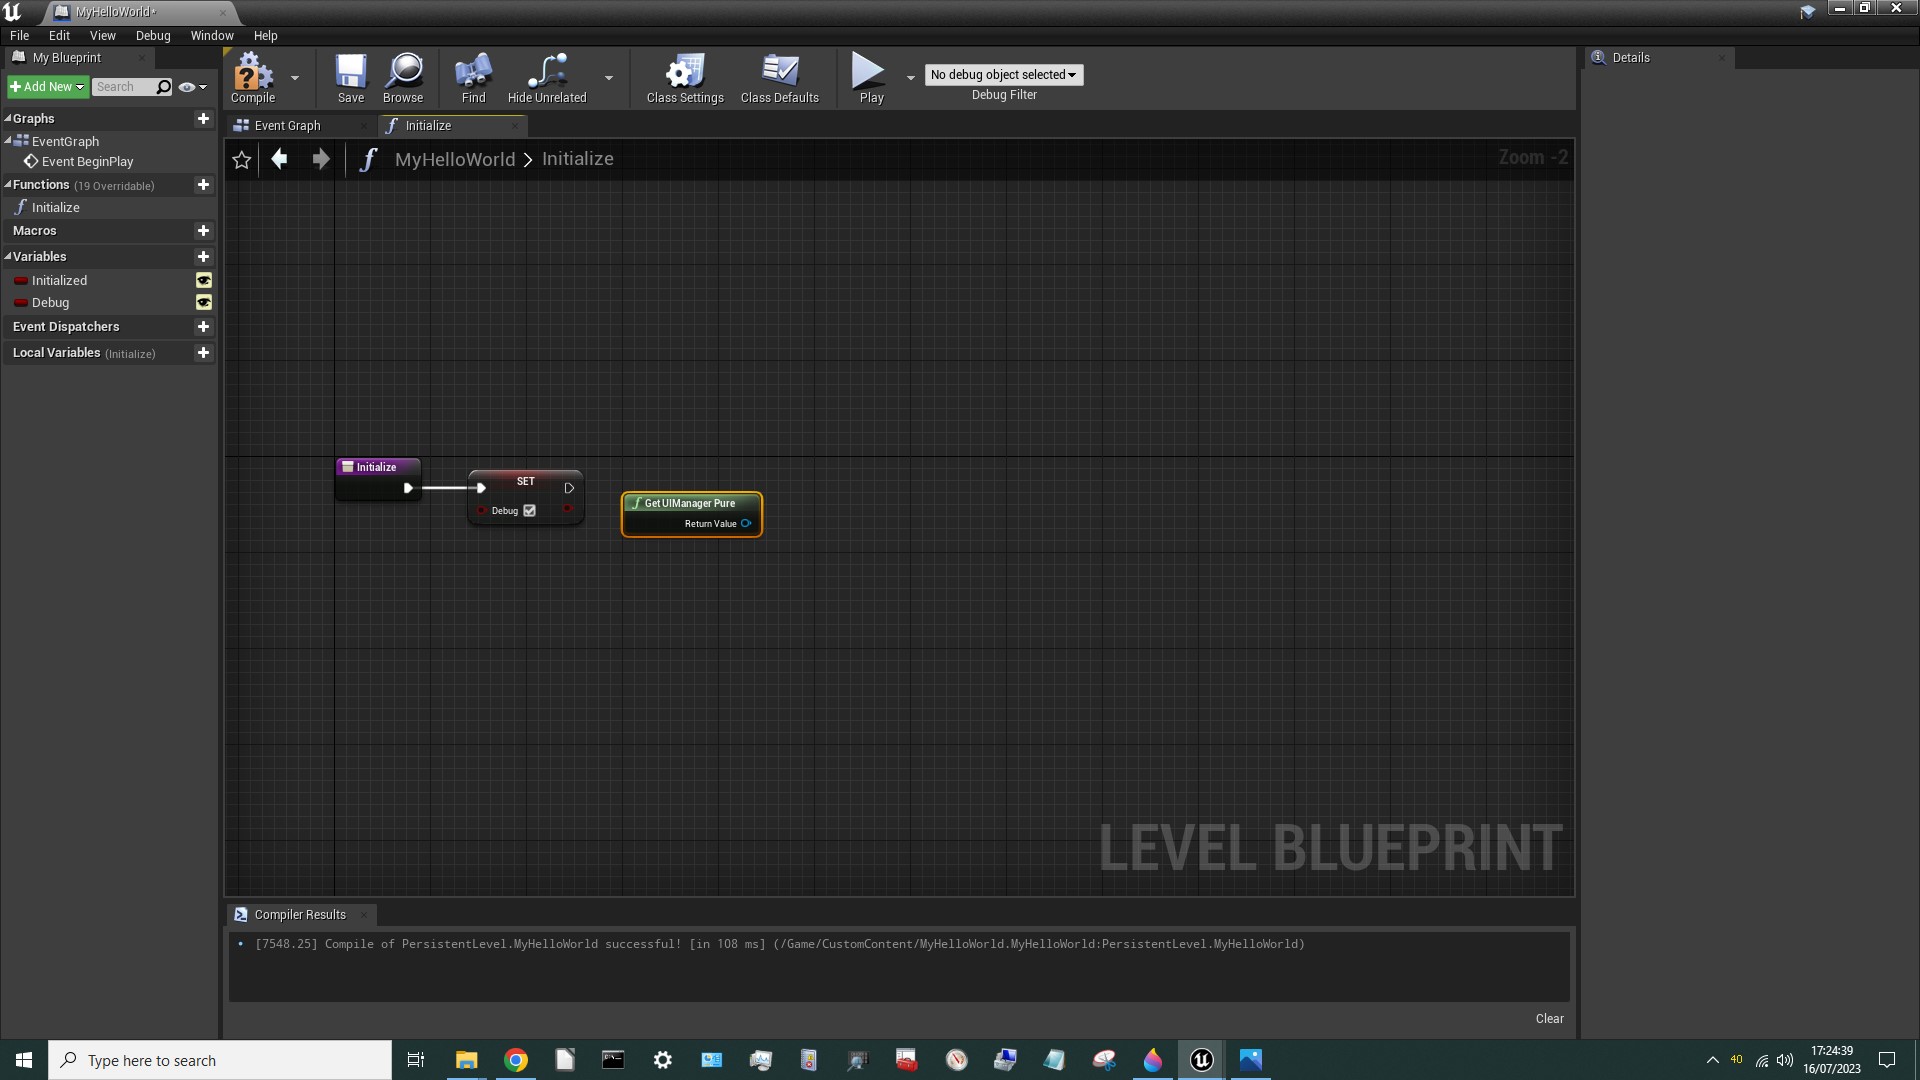Add a new function with Functions plus
Image resolution: width=1920 pixels, height=1080 pixels.
tap(203, 185)
